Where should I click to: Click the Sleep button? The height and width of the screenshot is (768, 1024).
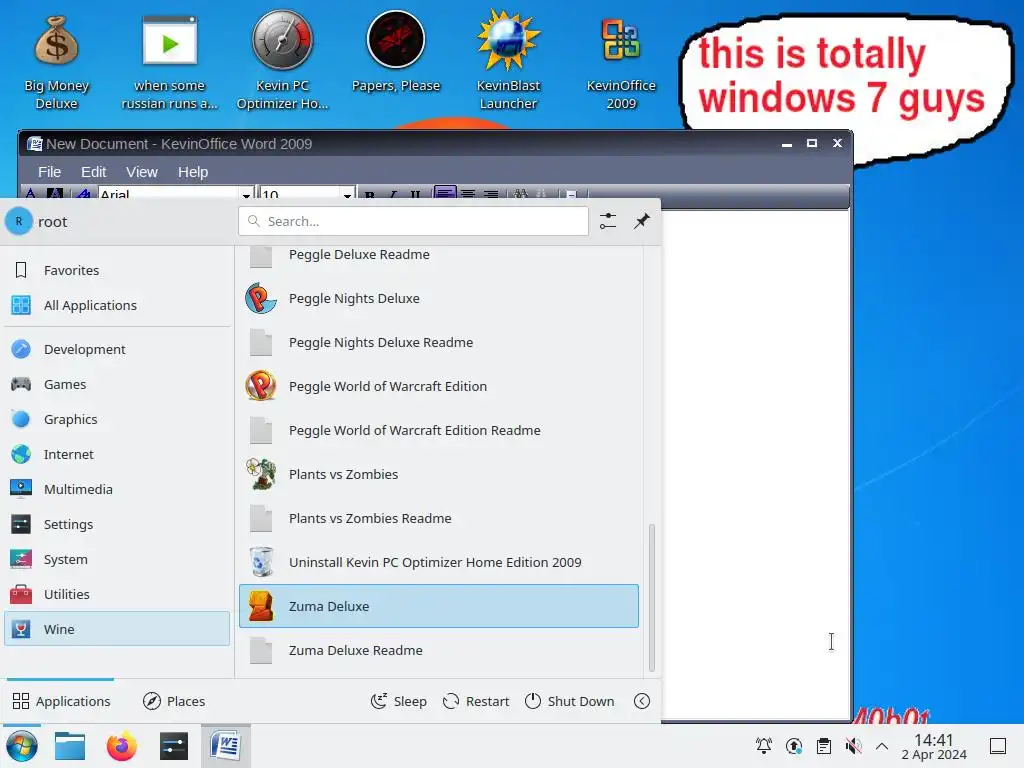coord(398,701)
